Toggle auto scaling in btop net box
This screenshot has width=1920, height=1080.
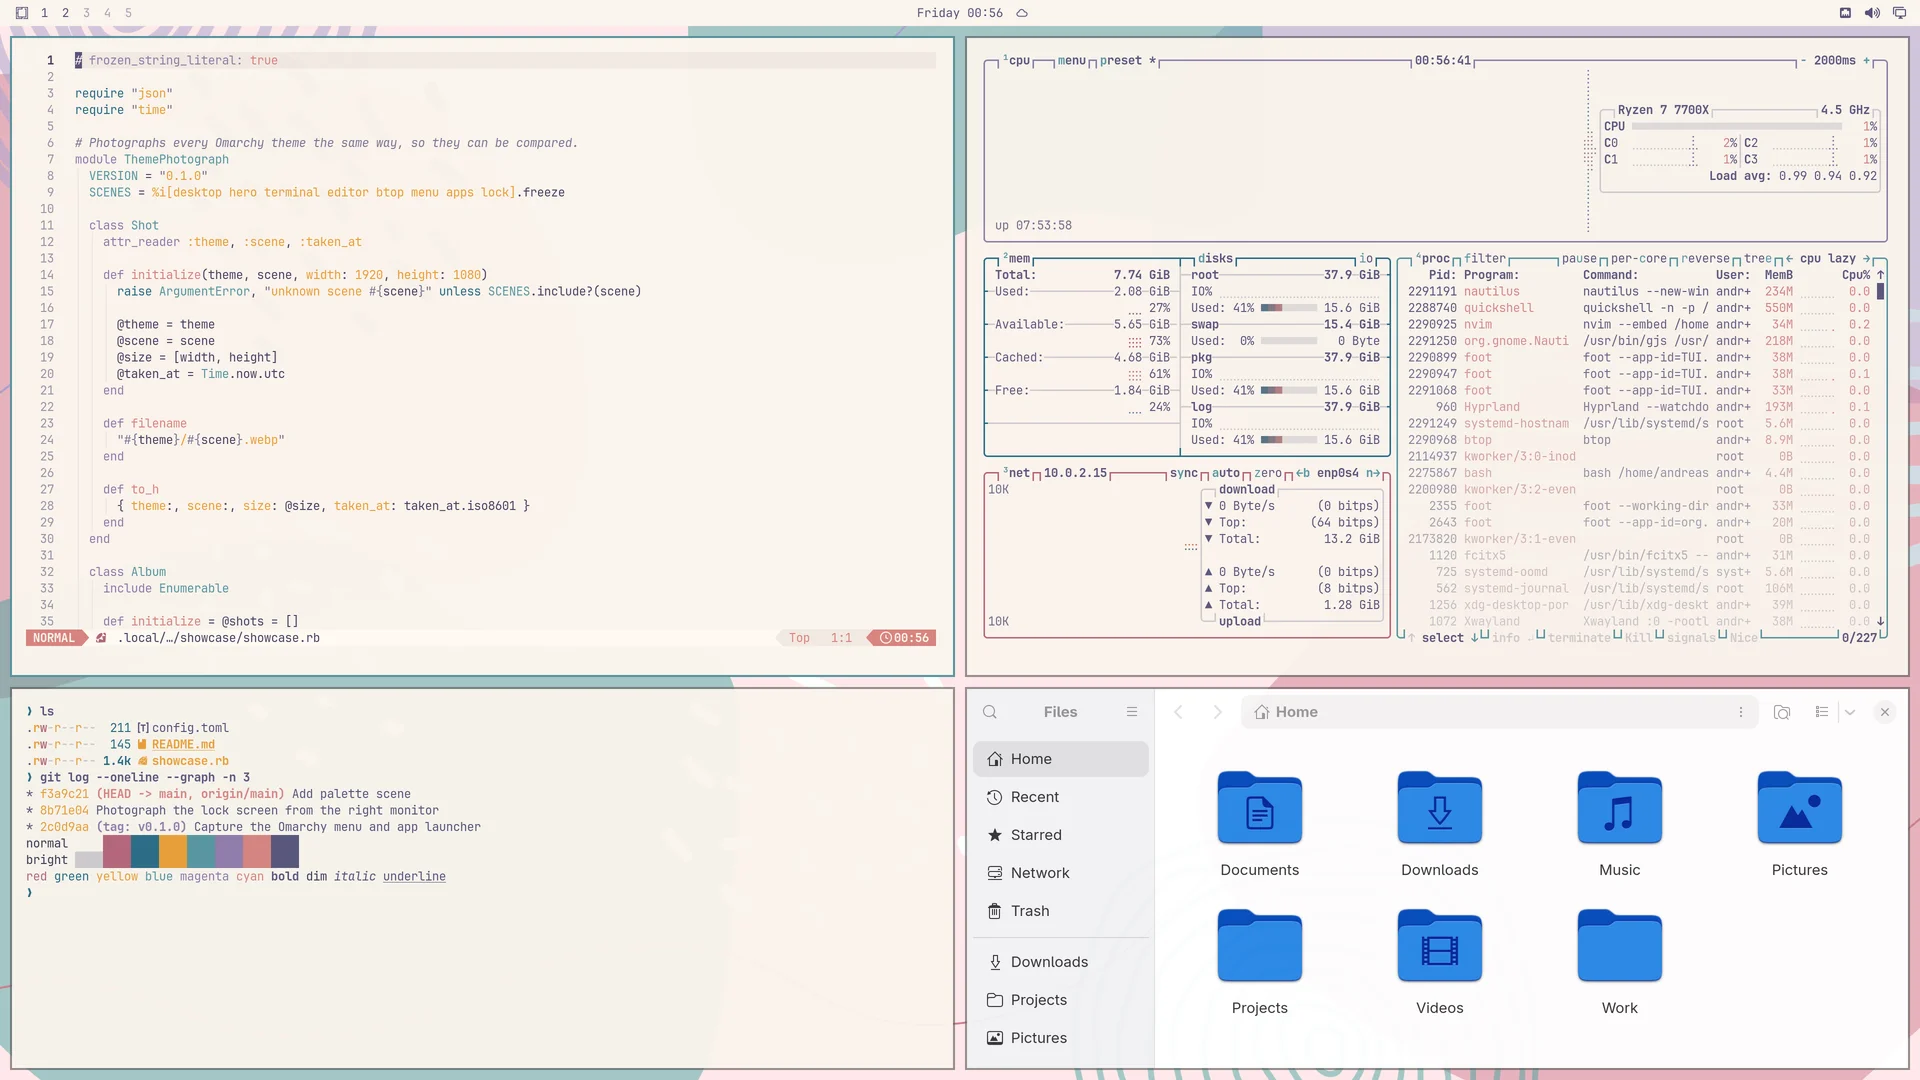pos(1226,474)
